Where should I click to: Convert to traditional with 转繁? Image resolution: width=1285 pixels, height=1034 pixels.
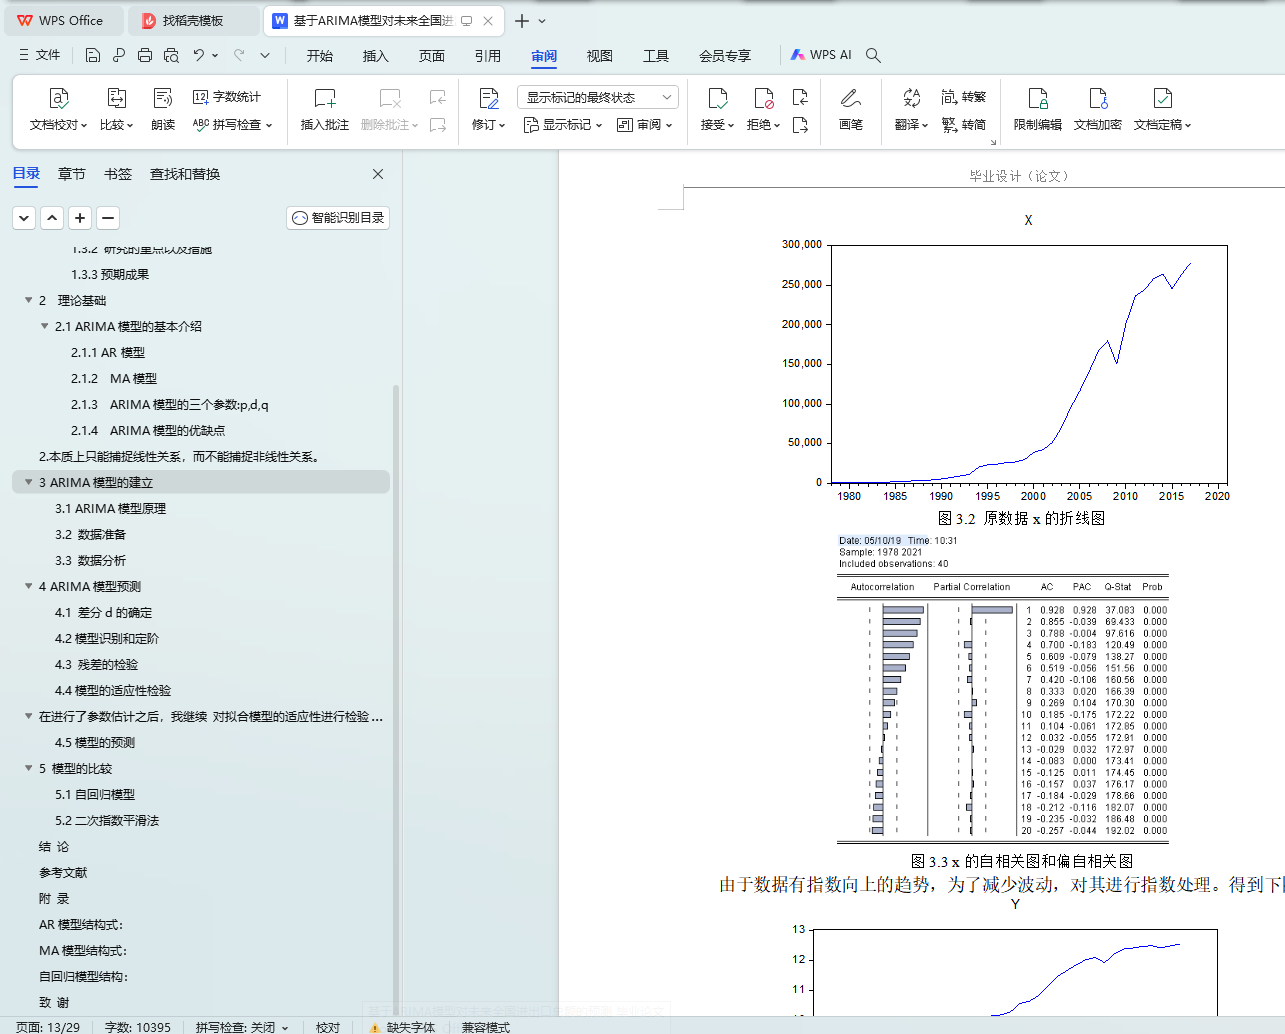point(964,97)
